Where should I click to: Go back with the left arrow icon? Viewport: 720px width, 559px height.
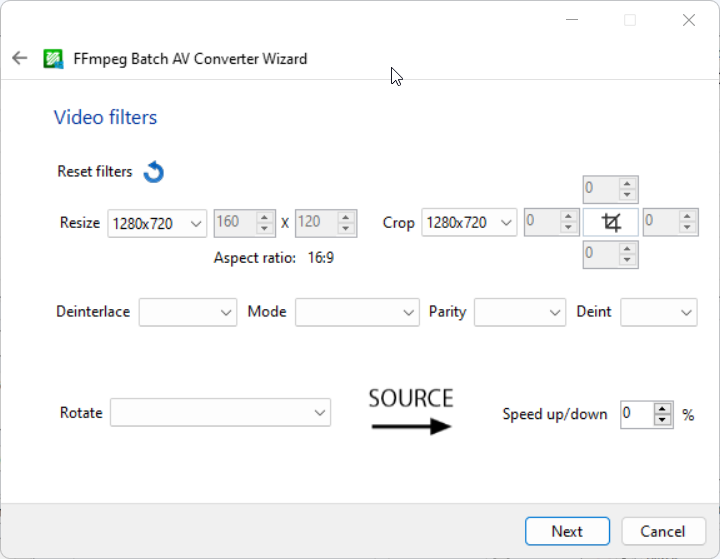click(x=20, y=58)
